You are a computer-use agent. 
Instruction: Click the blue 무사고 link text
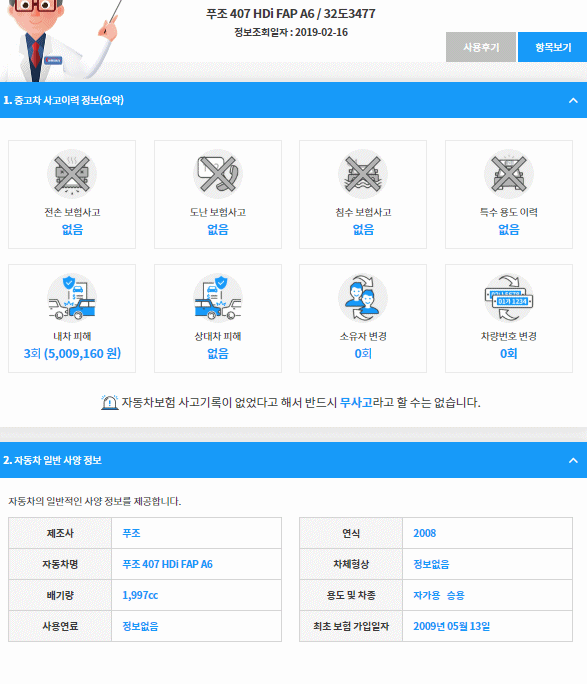(x=356, y=402)
